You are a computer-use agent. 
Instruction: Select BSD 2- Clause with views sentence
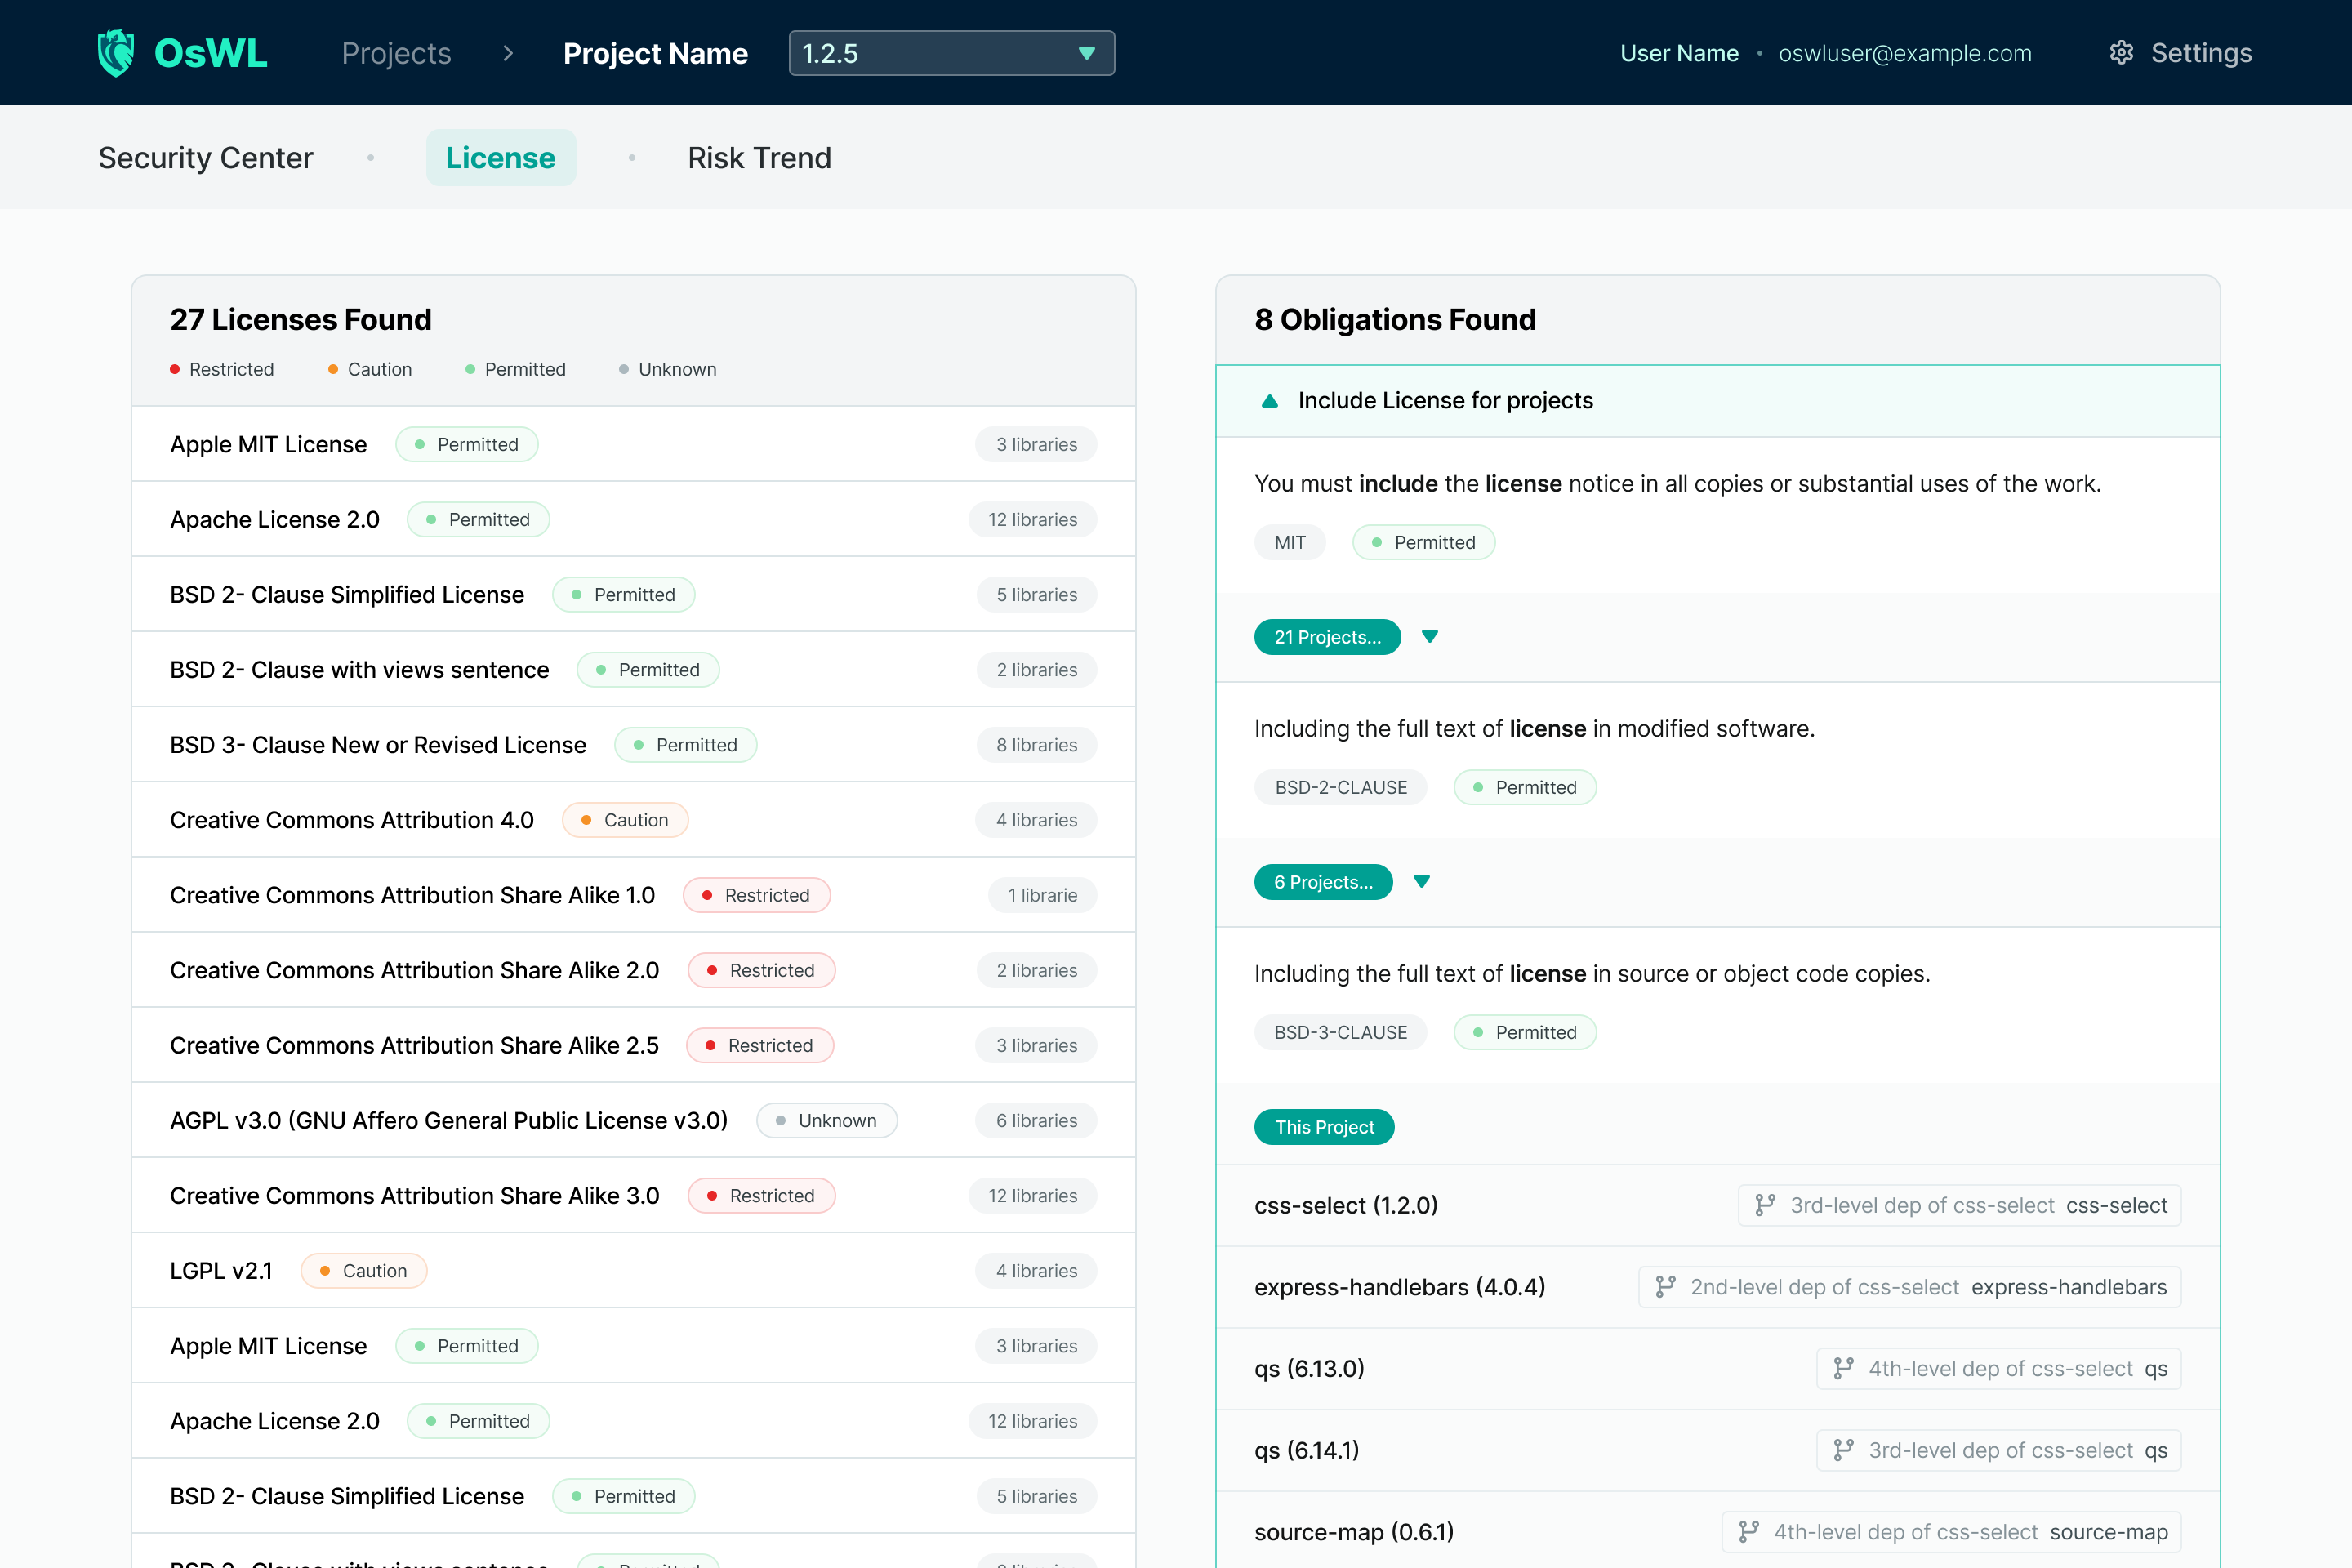[x=633, y=669]
